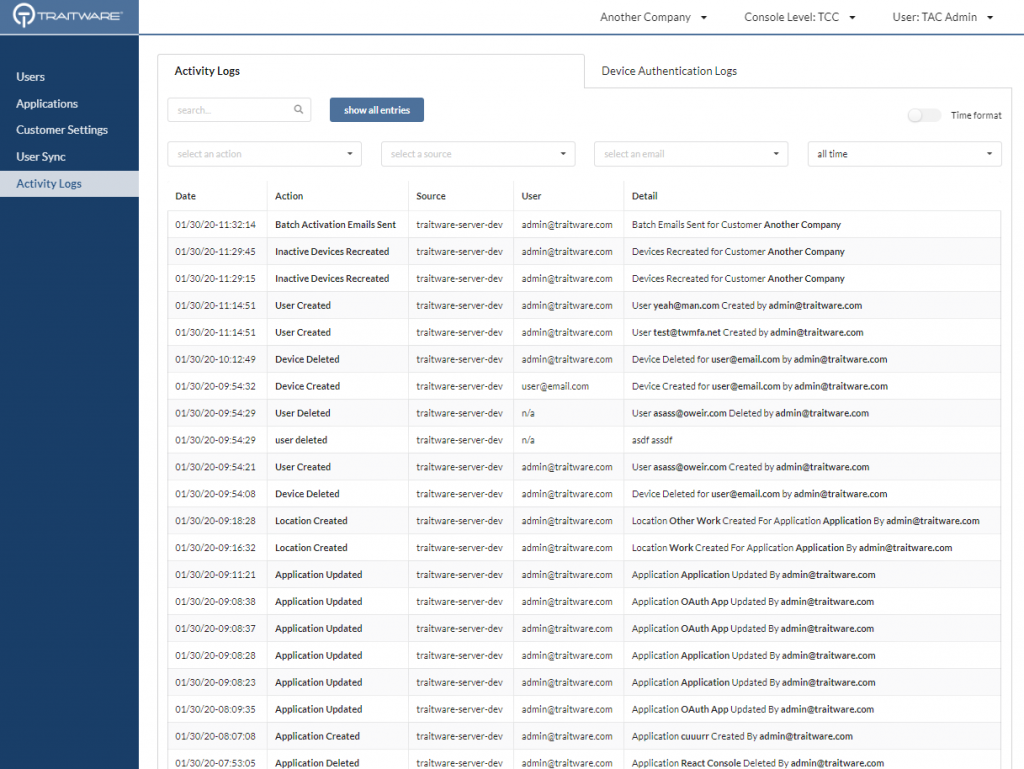Click the User column header

tap(532, 196)
